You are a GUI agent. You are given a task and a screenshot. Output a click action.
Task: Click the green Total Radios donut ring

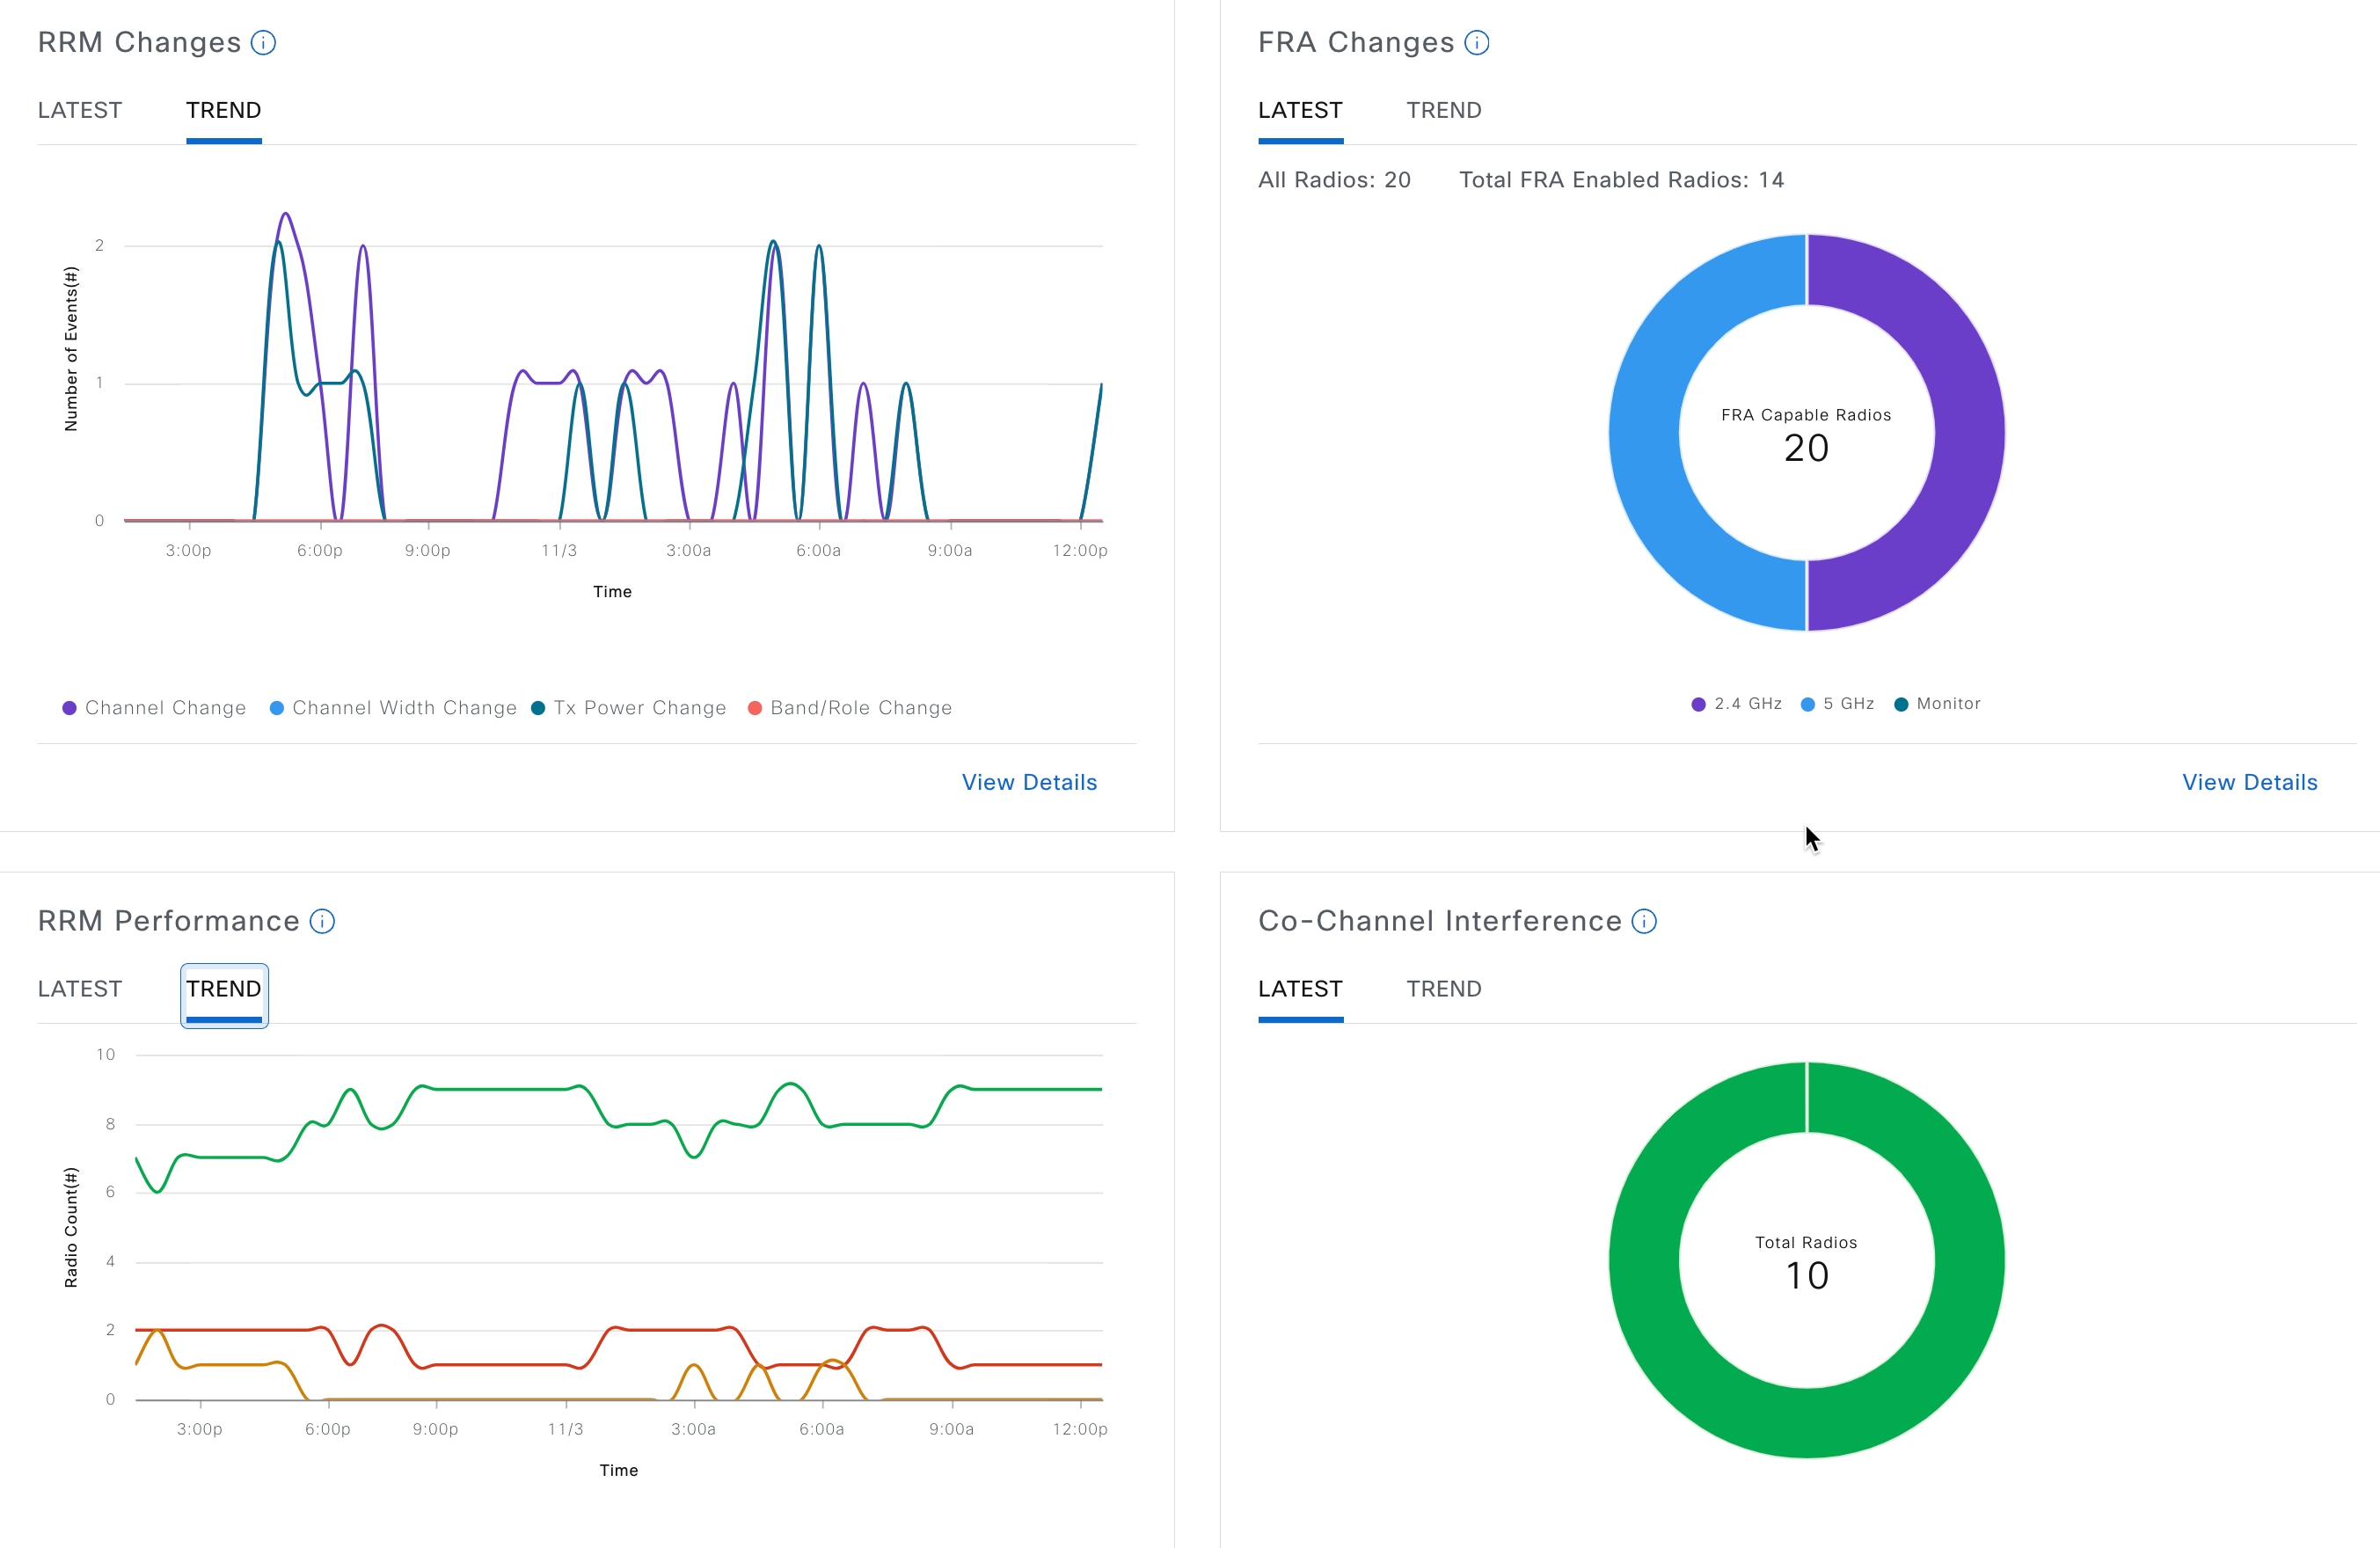[x=1645, y=1260]
